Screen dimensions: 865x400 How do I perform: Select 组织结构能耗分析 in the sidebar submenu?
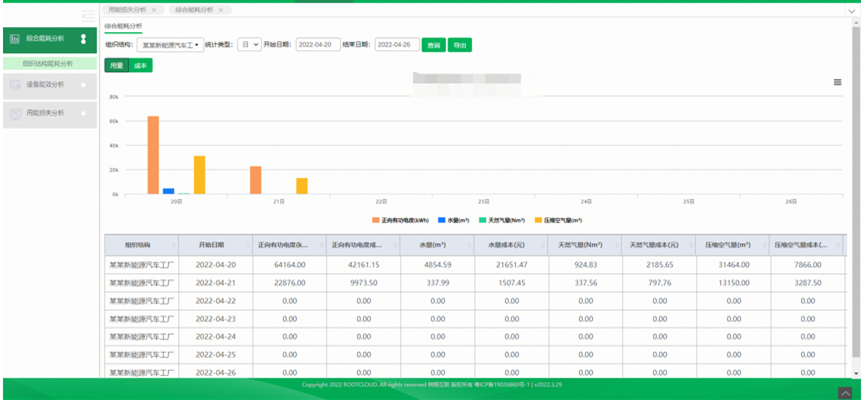point(48,63)
